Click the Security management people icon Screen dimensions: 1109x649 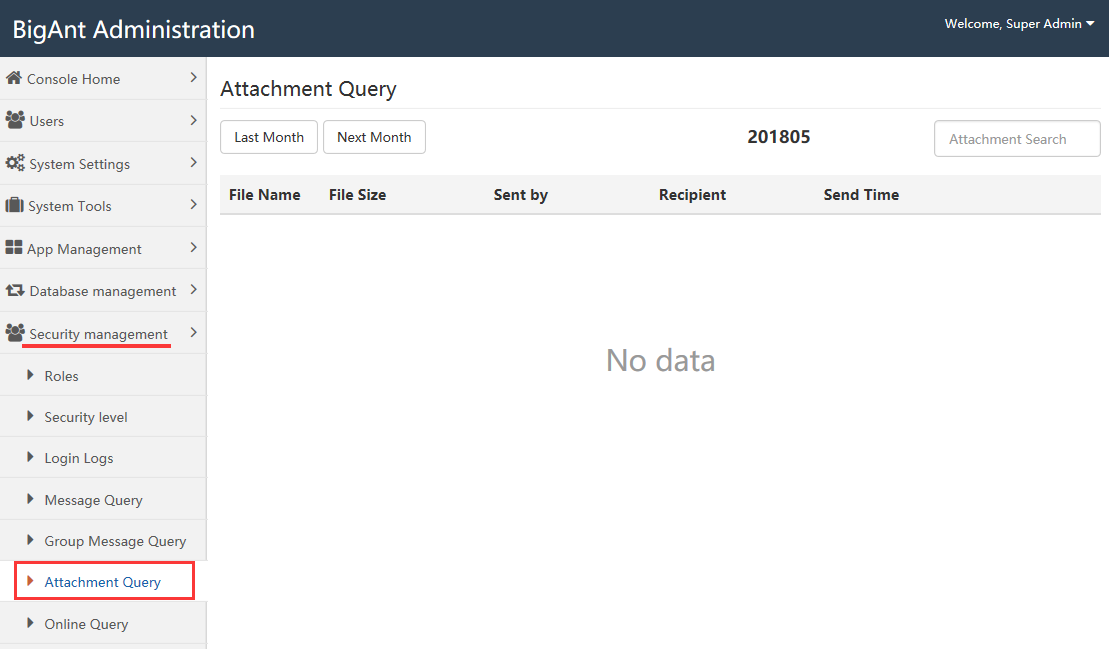[15, 332]
